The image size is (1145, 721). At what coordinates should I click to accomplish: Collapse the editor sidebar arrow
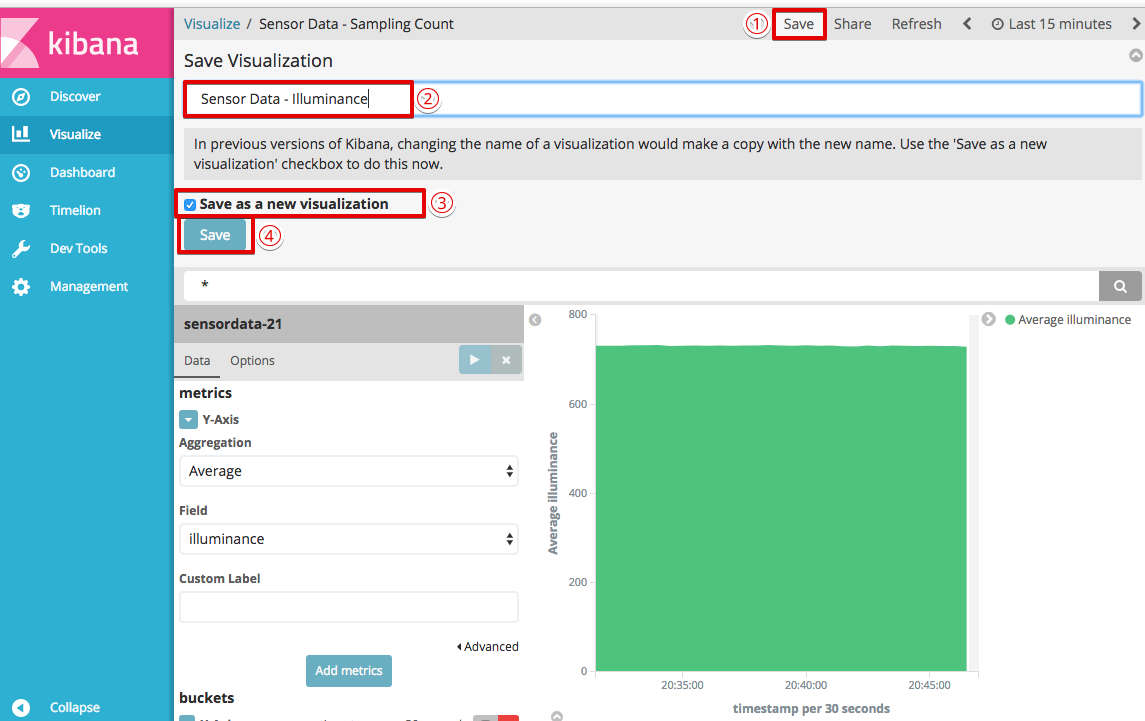[535, 320]
